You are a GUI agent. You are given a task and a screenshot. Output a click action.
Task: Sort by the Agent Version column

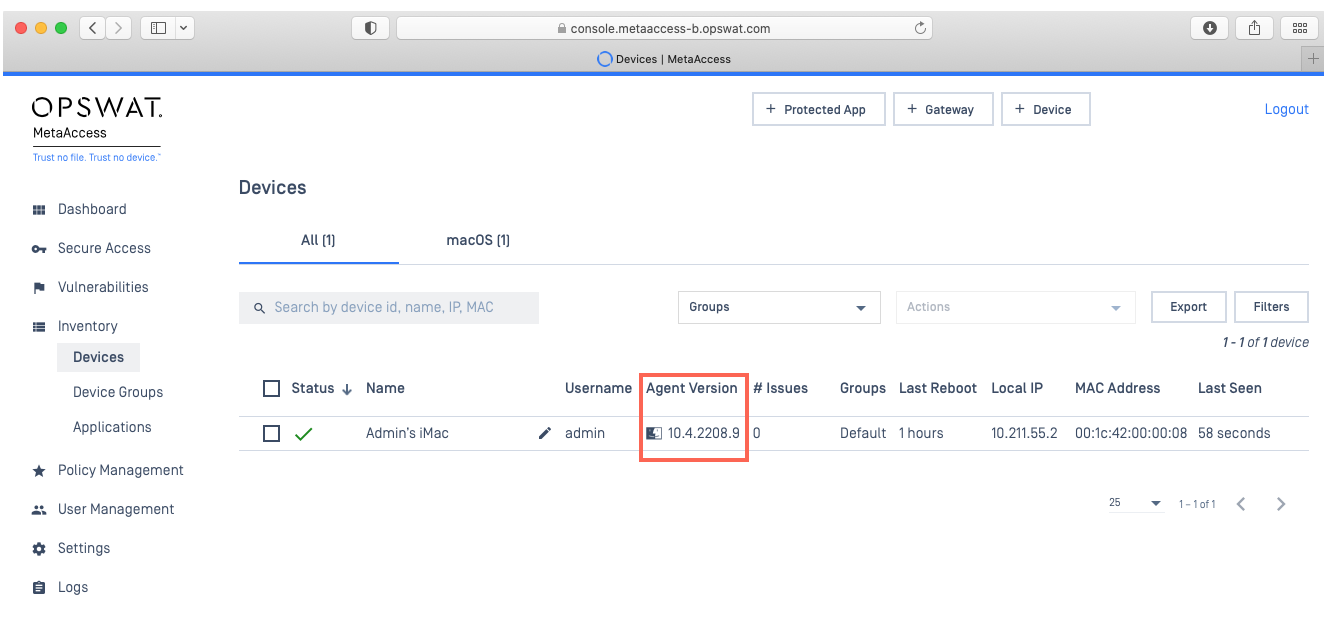692,388
